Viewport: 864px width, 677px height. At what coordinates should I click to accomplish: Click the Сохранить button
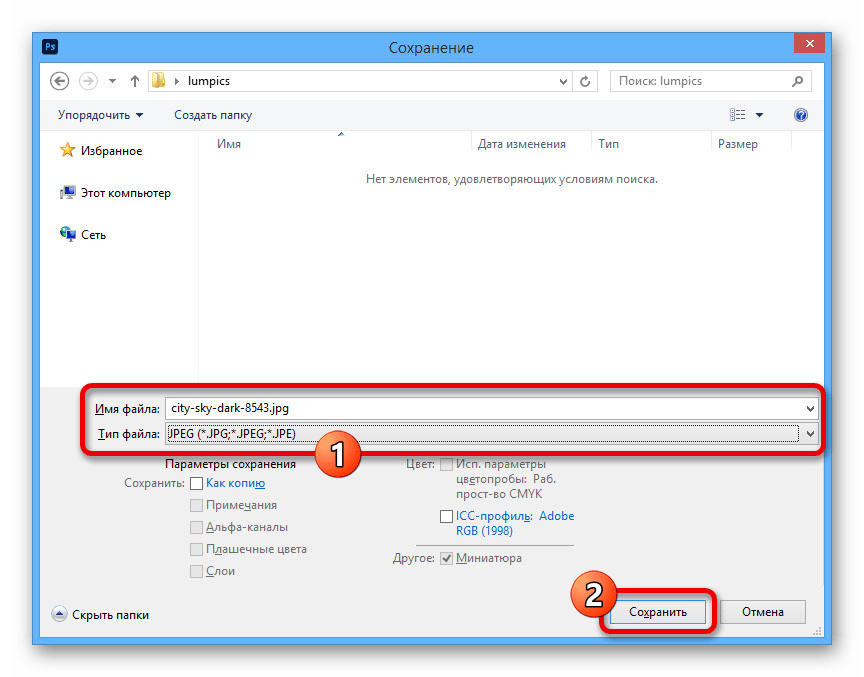(x=658, y=612)
